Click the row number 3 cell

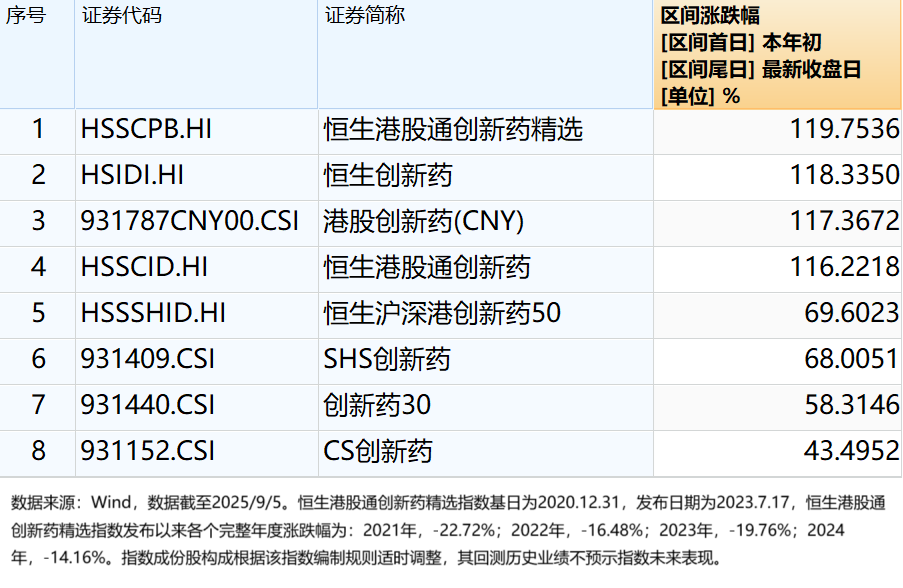(37, 221)
